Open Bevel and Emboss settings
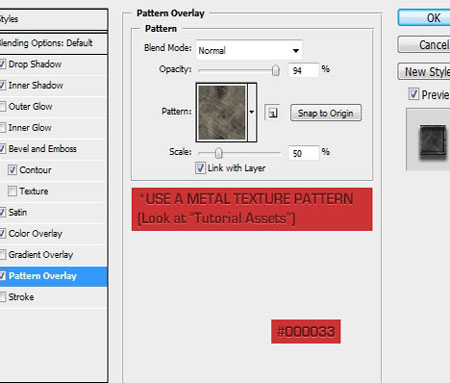The width and height of the screenshot is (450, 383). coord(42,149)
